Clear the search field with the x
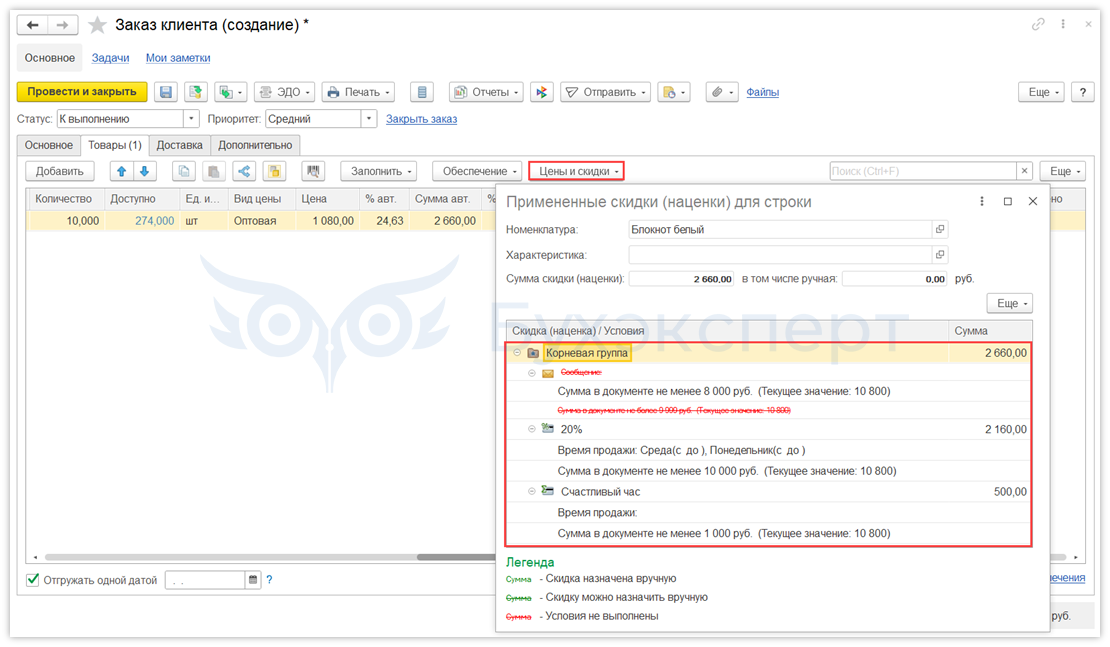The image size is (1110, 647). pyautogui.click(x=1024, y=171)
